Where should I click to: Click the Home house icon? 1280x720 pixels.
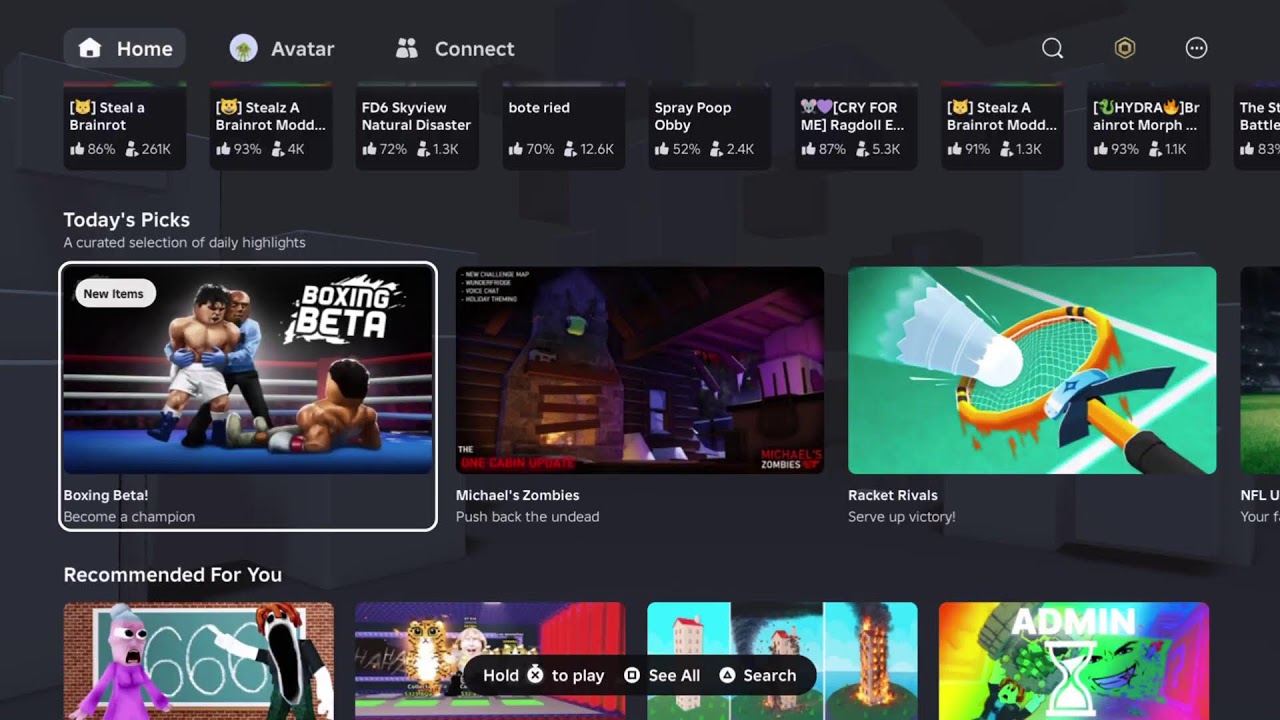(90, 48)
